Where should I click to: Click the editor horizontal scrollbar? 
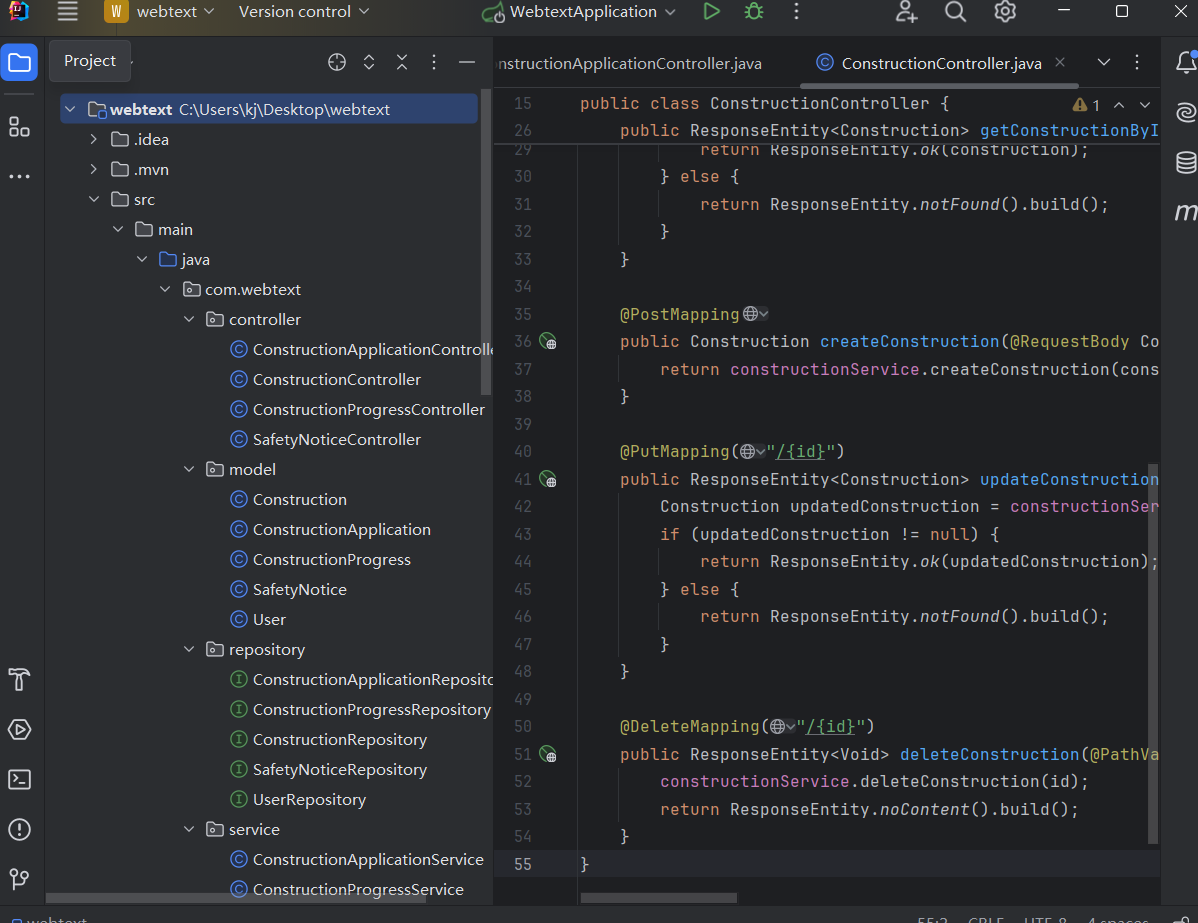coord(658,898)
